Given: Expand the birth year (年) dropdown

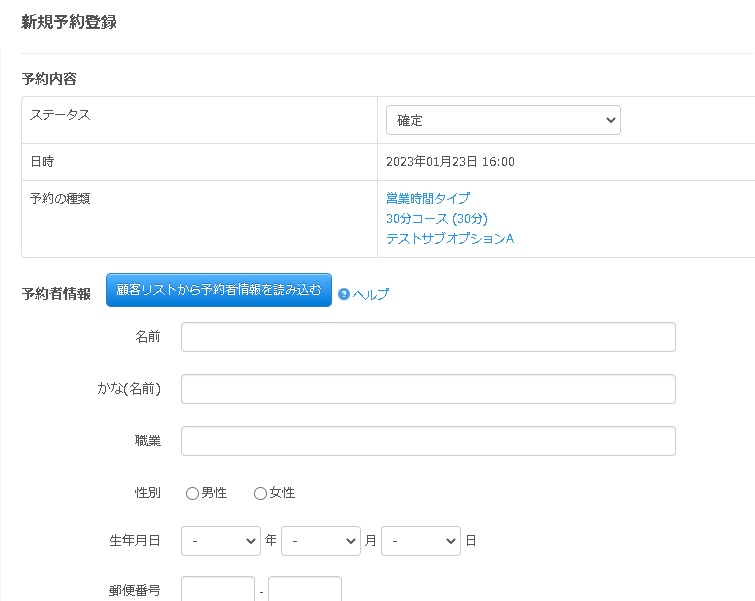Looking at the screenshot, I should (221, 541).
